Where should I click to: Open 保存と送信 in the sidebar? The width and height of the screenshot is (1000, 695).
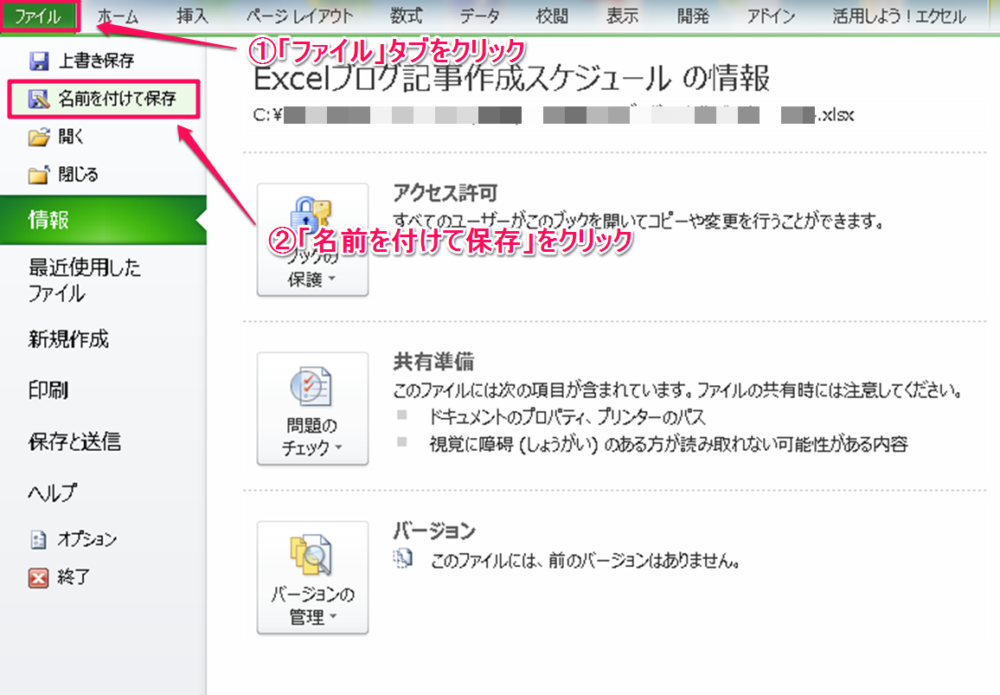point(74,442)
